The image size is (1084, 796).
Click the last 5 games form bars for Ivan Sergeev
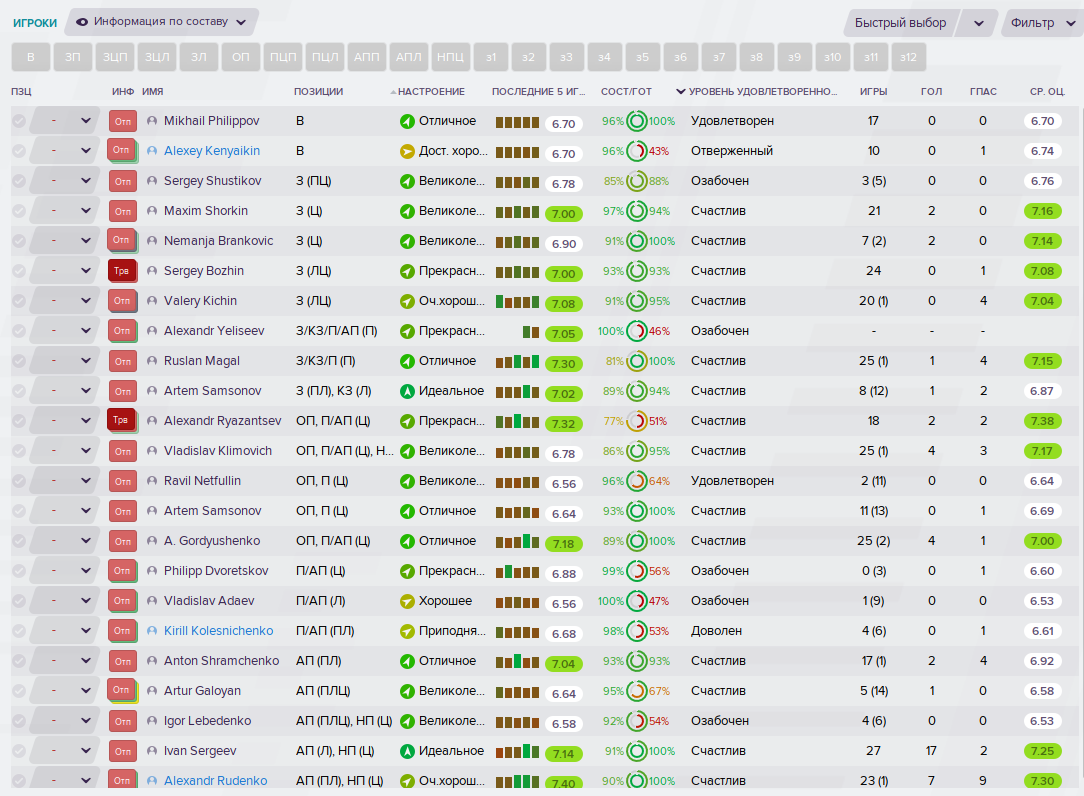517,751
